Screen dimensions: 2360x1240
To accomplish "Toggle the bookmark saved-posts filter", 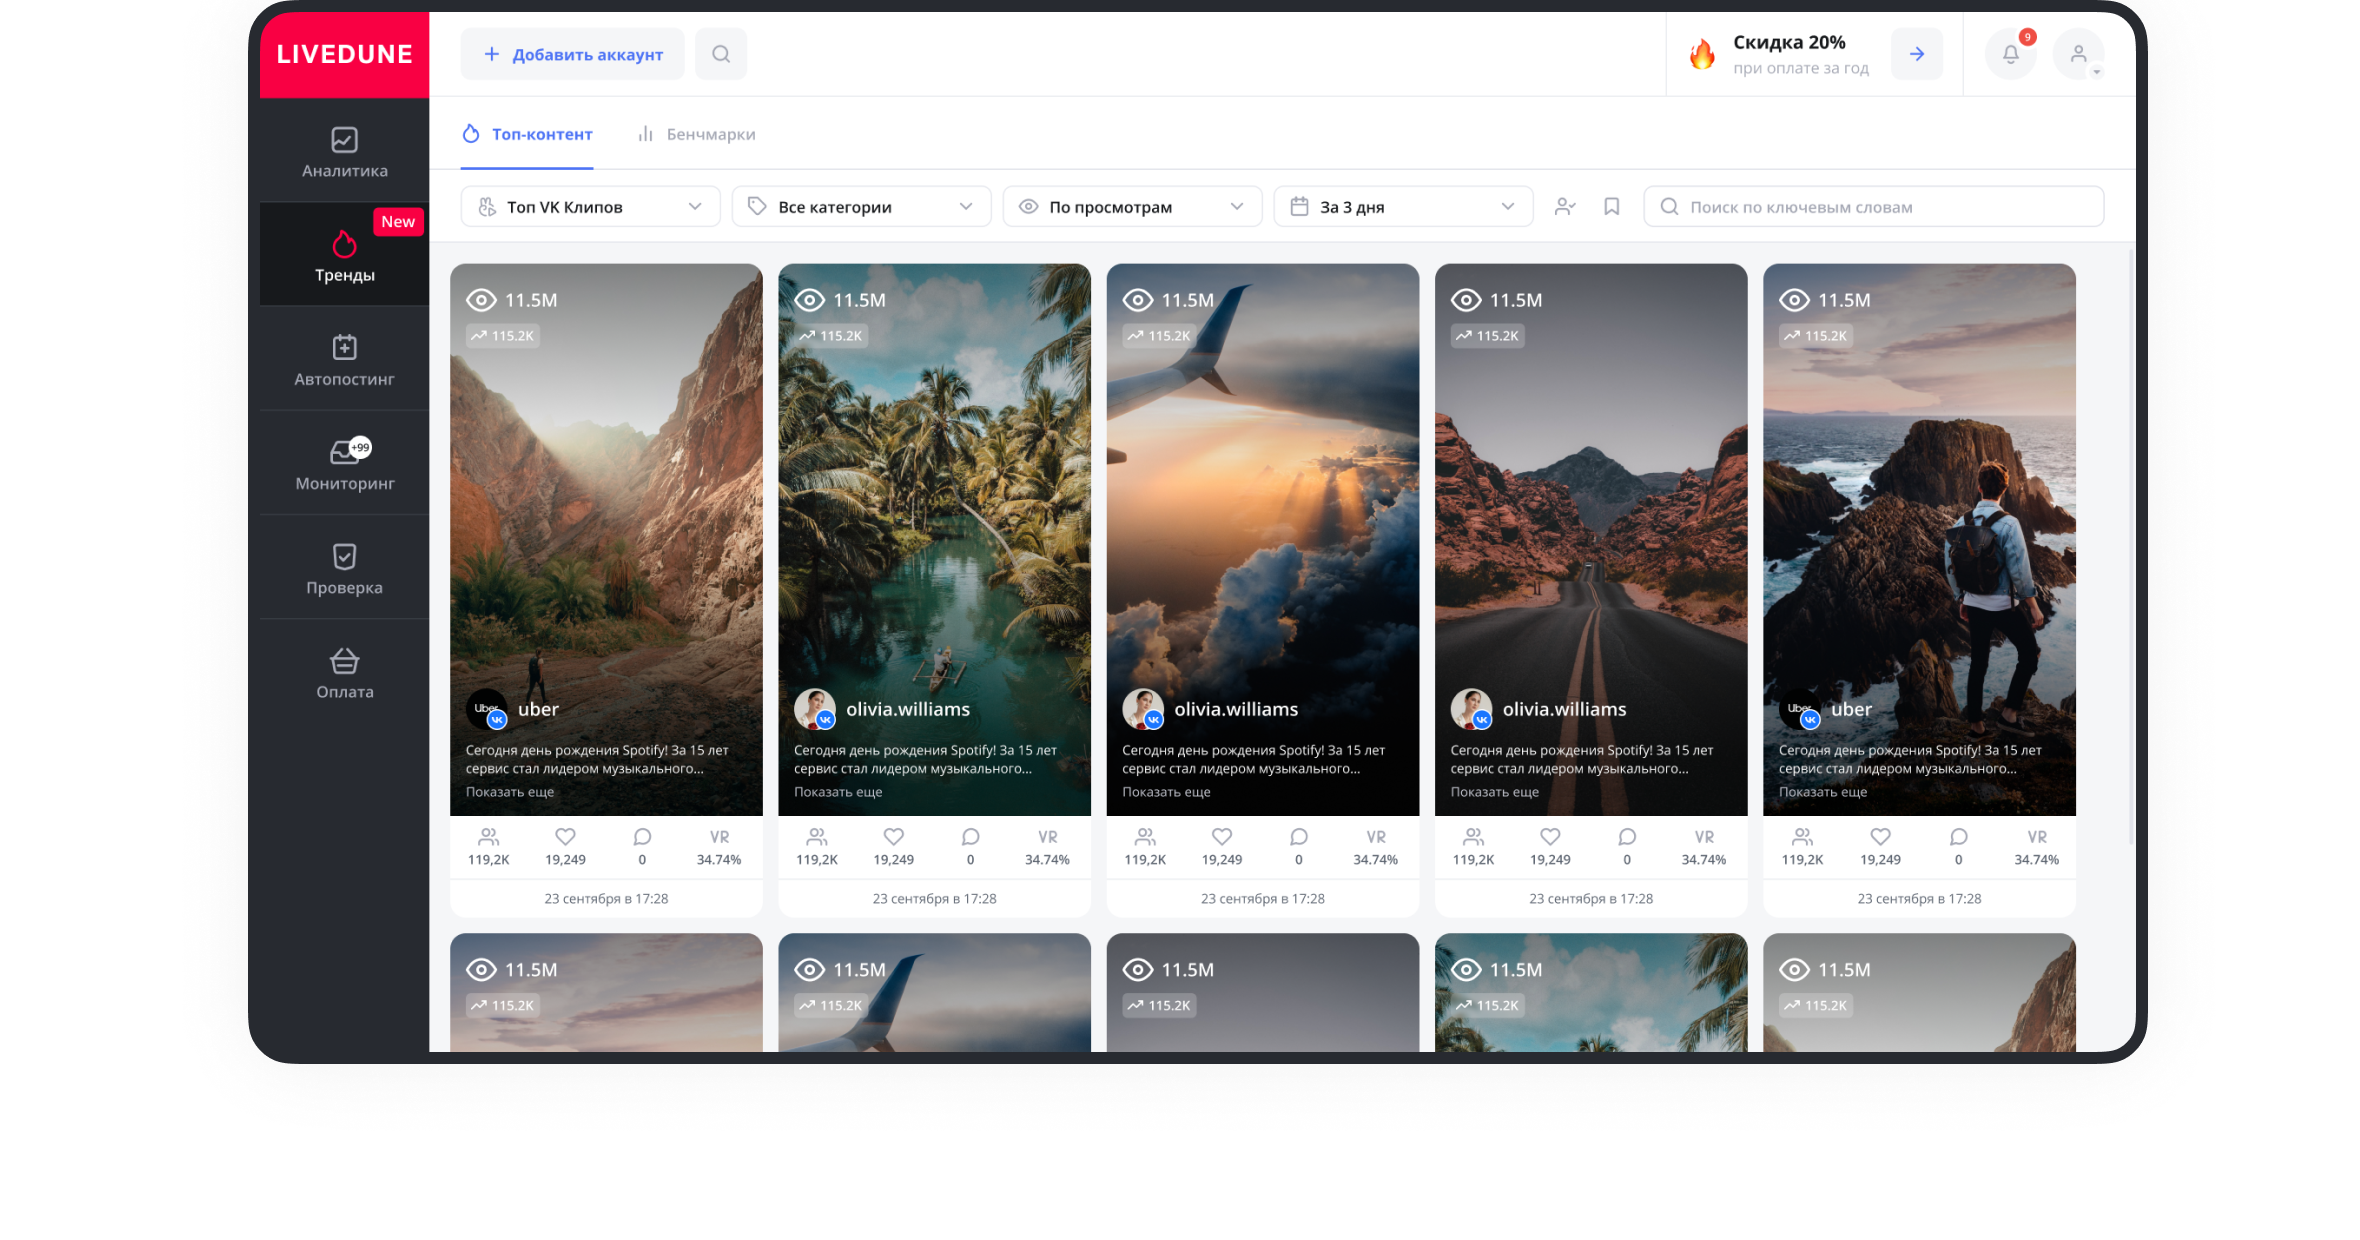I will 1611,207.
